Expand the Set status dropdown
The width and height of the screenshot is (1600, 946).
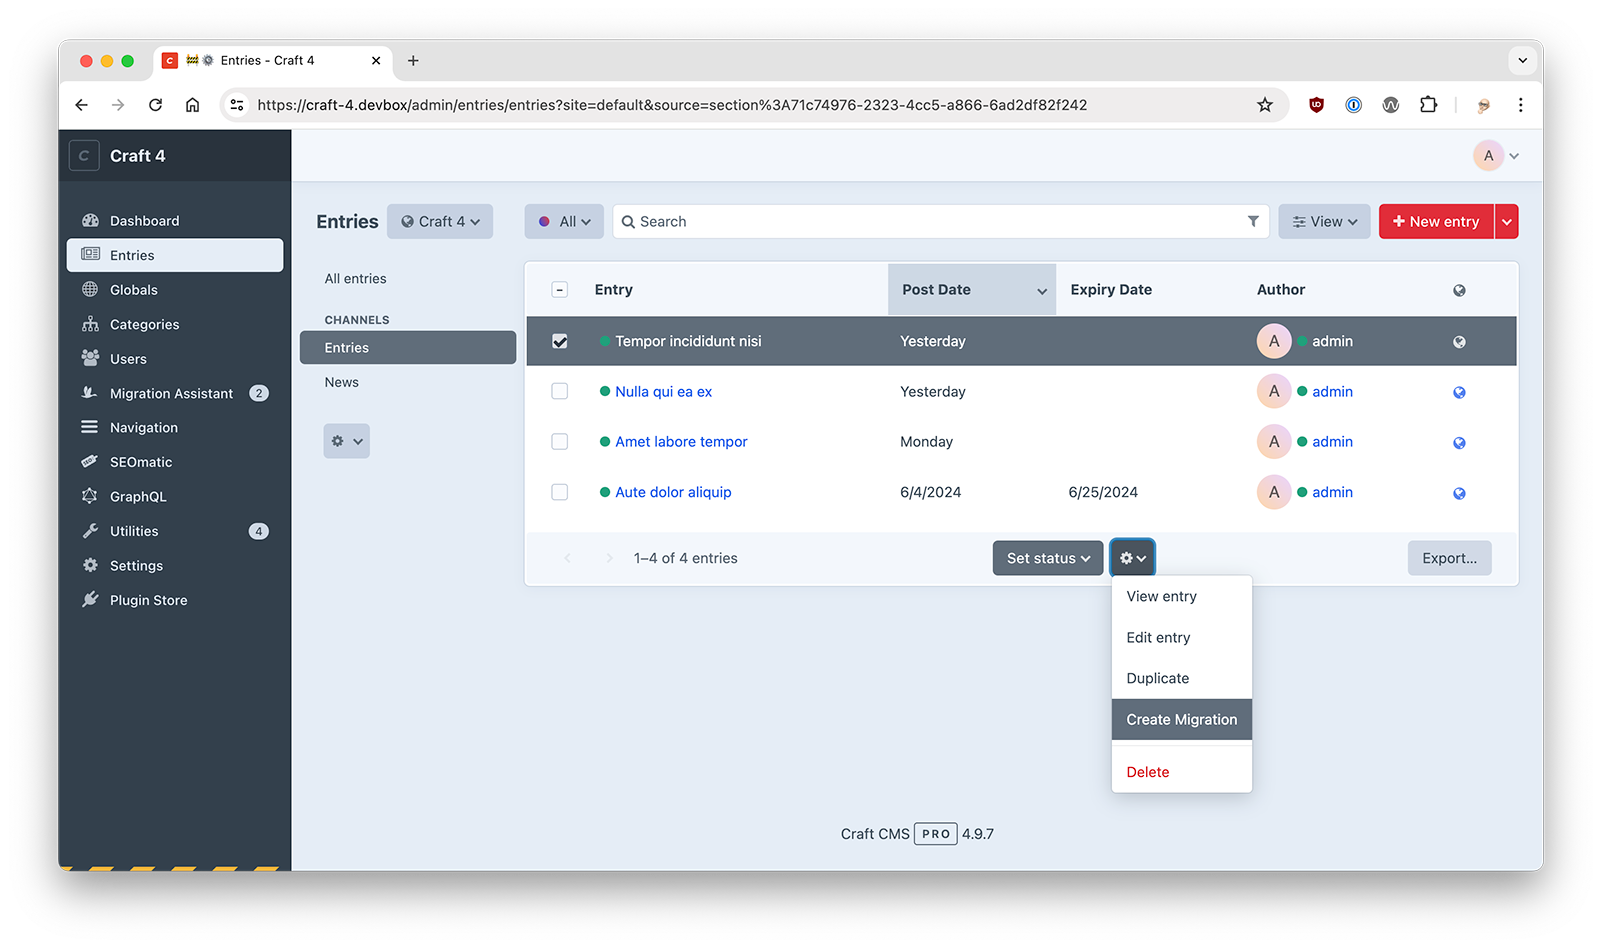[1047, 558]
